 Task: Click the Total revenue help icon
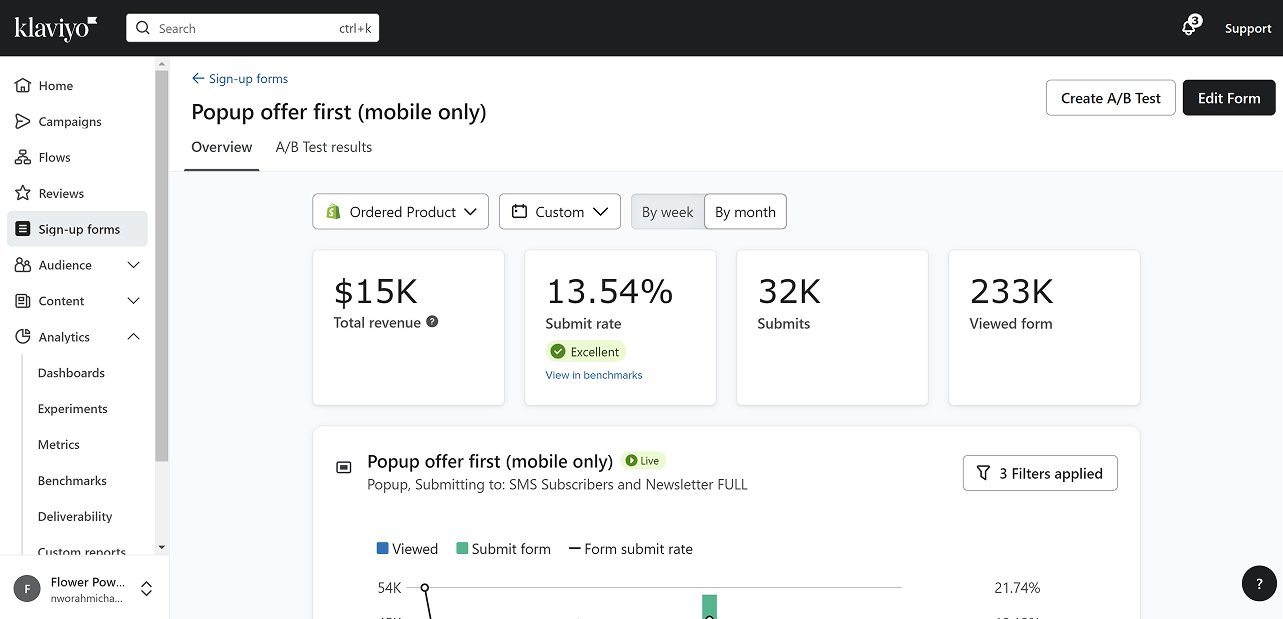pyautogui.click(x=432, y=322)
